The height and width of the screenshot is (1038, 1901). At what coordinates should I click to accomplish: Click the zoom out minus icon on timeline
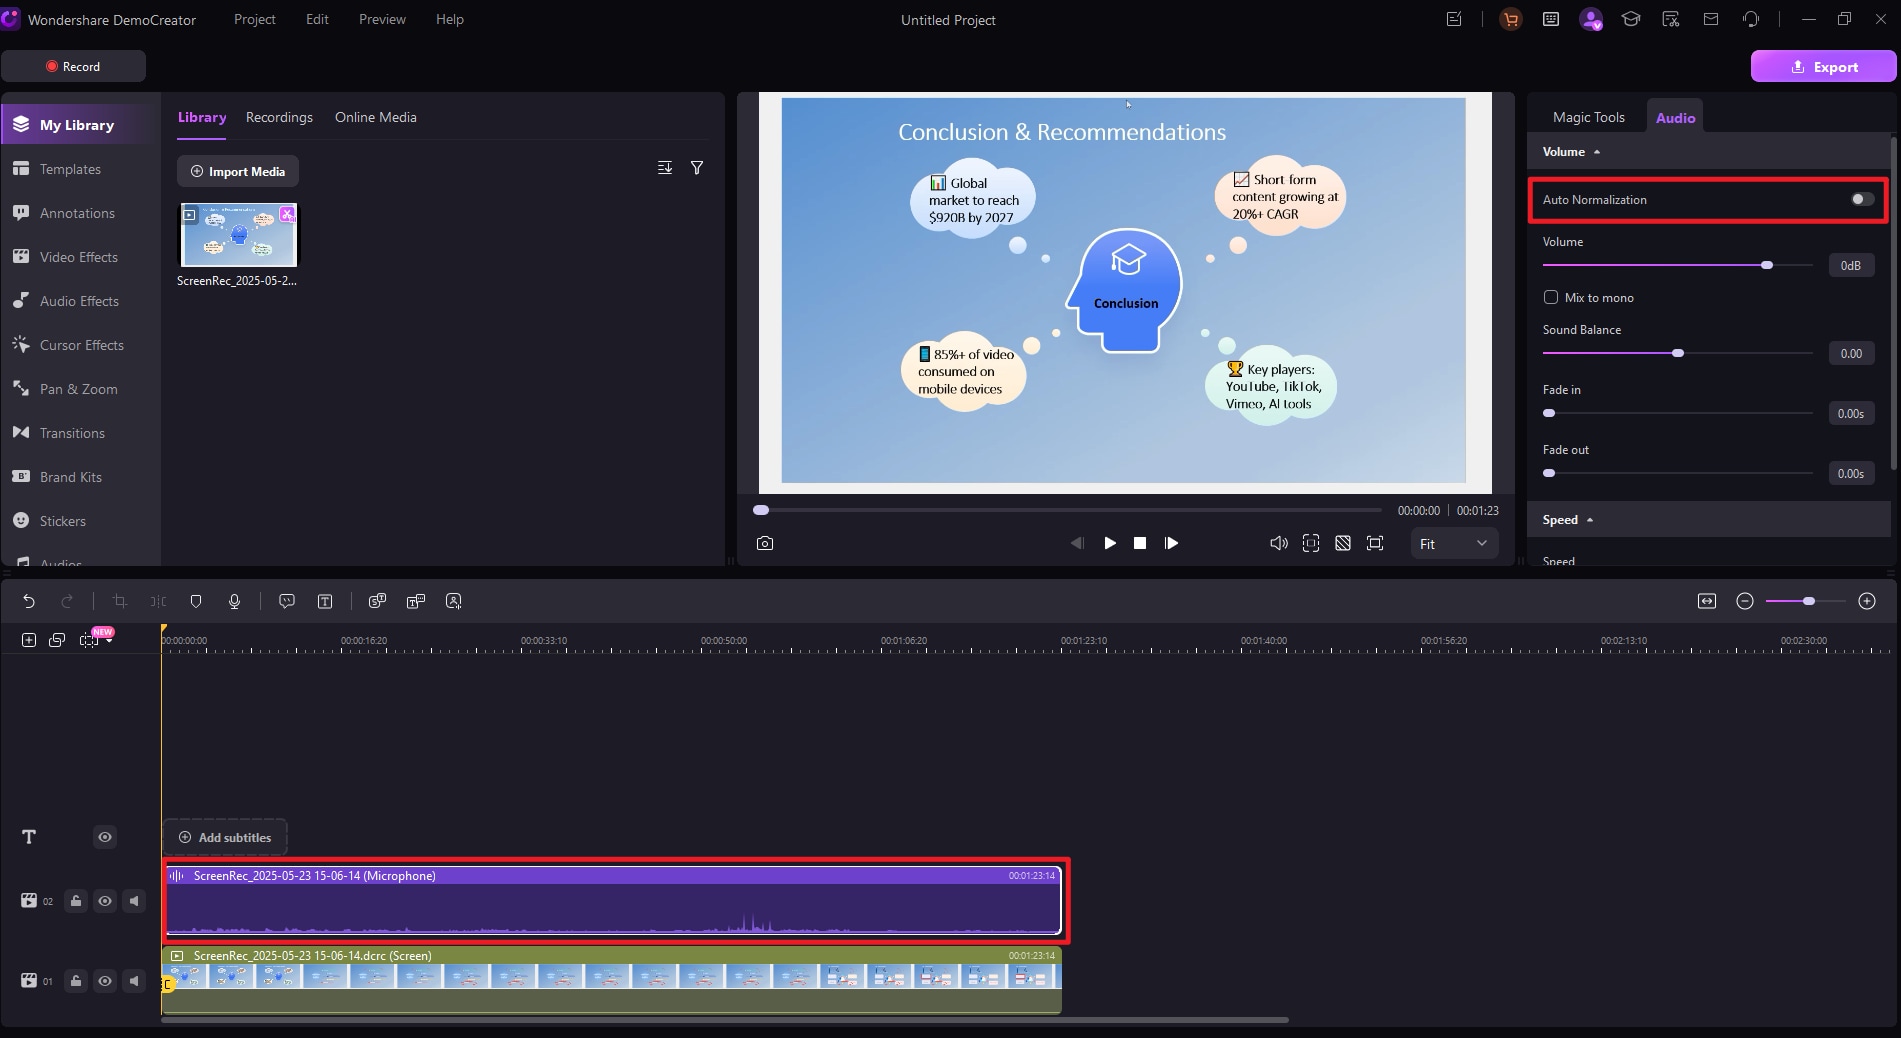tap(1745, 601)
